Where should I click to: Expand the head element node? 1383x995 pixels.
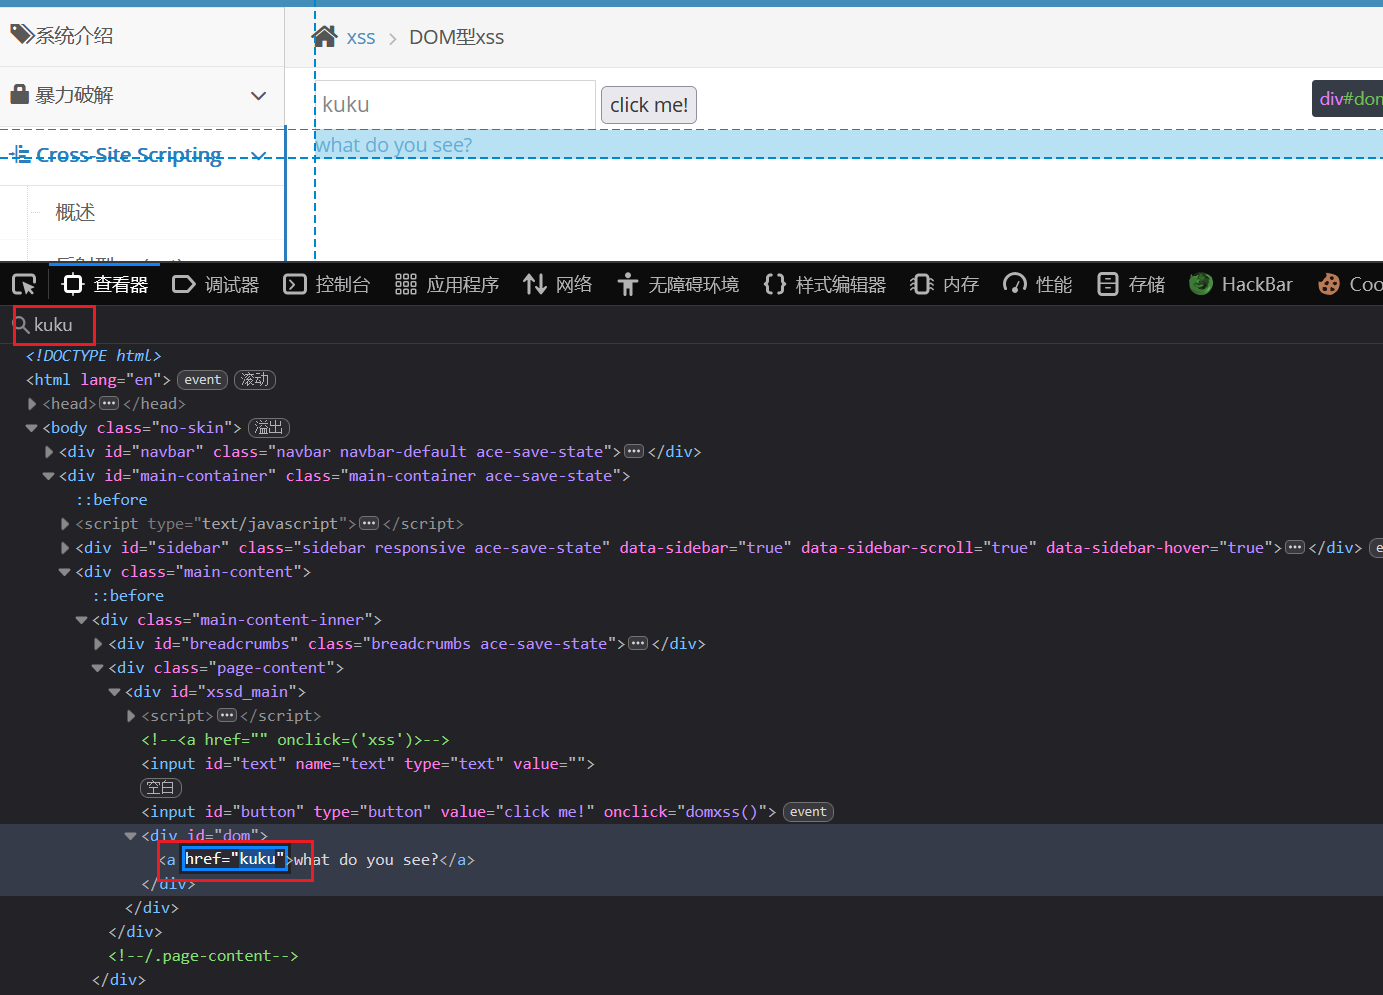click(x=32, y=404)
